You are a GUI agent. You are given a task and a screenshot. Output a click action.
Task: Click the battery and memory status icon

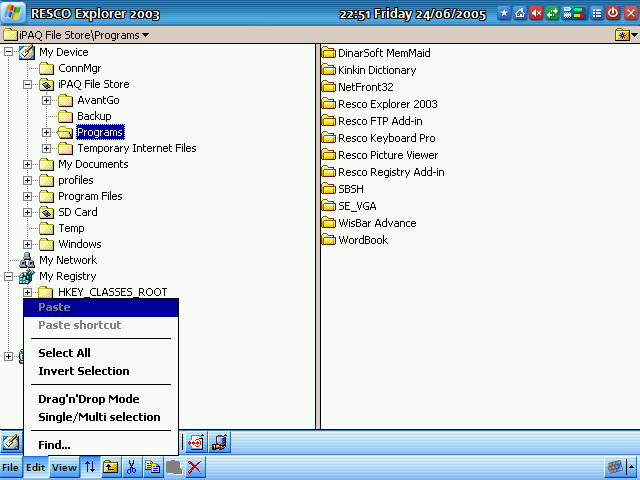coord(573,13)
